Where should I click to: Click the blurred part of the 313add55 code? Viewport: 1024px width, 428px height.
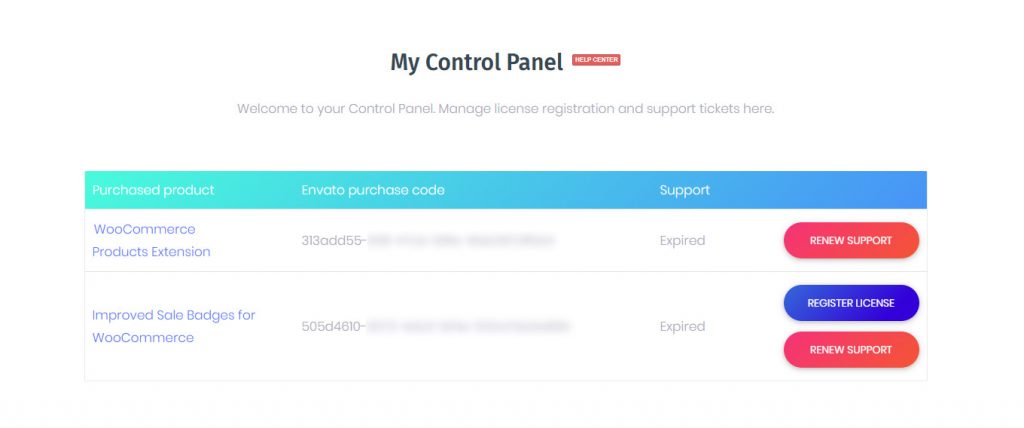pos(461,241)
